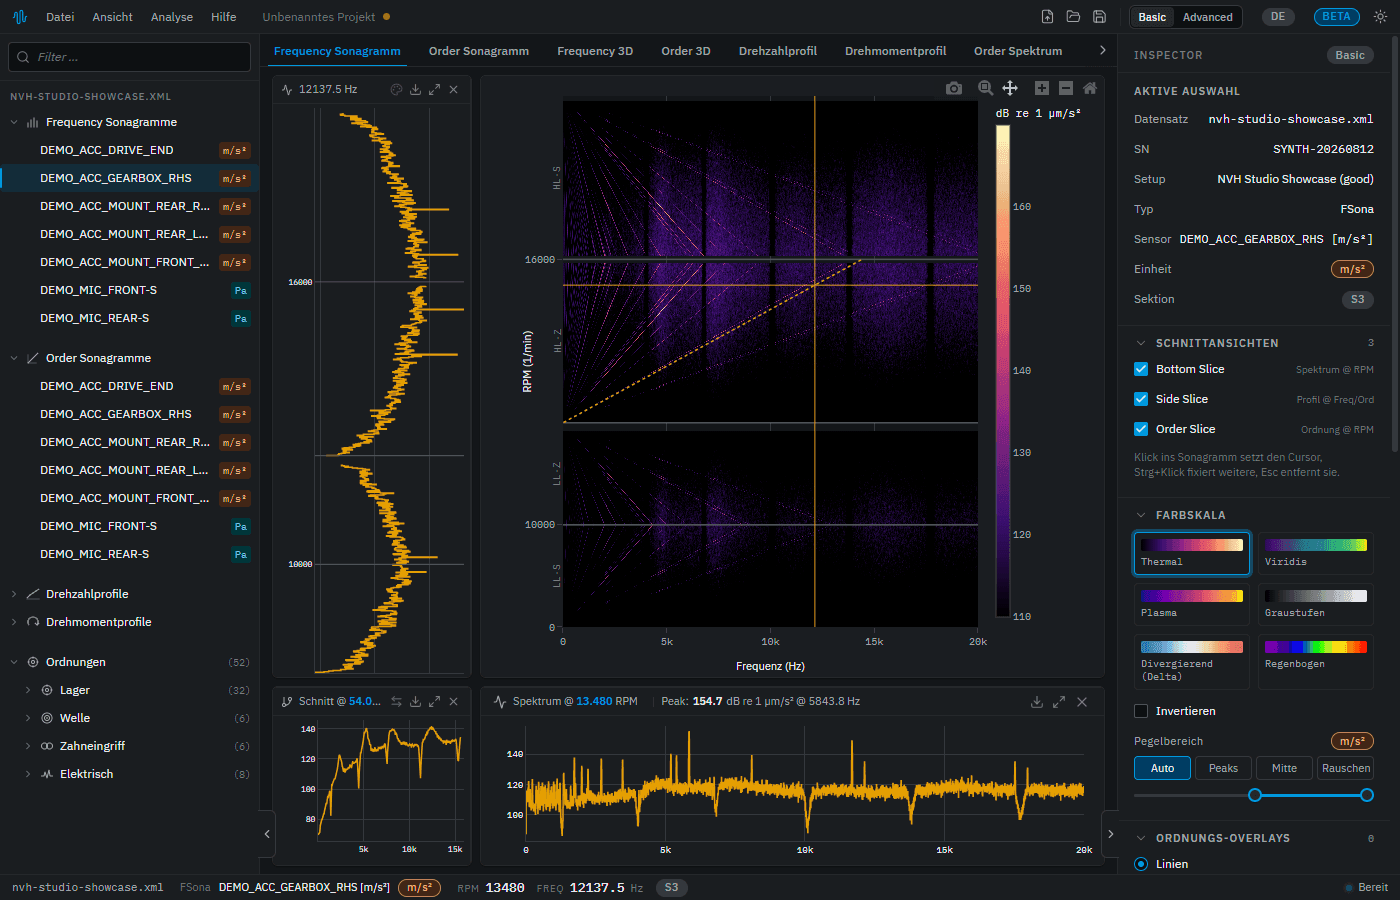Viewport: 1400px width, 900px height.
Task: Take a snapshot with the camera icon
Action: click(954, 89)
